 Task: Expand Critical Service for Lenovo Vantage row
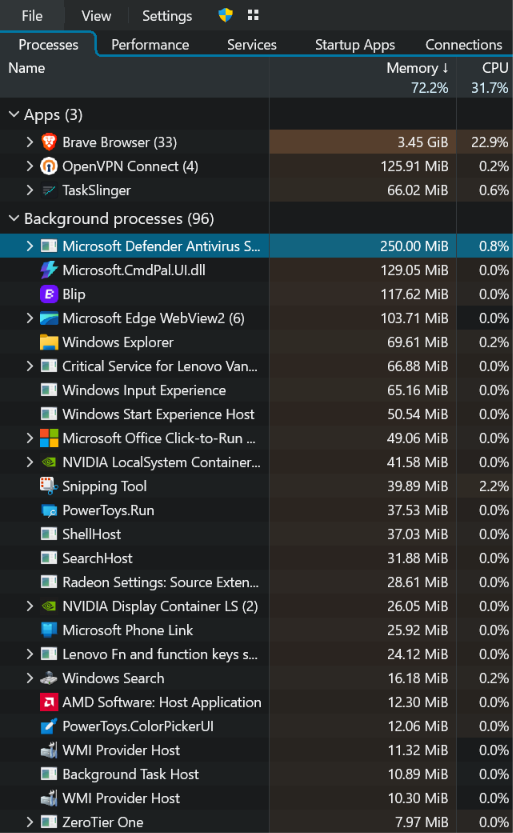30,366
